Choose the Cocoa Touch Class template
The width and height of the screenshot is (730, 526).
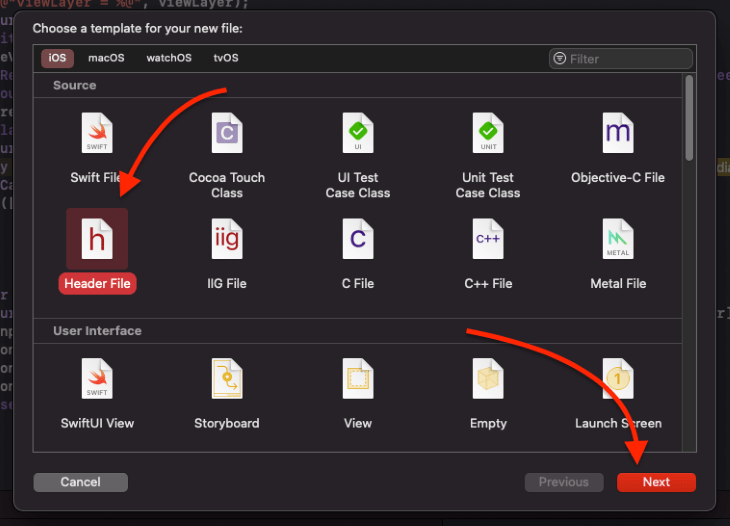pos(227,134)
